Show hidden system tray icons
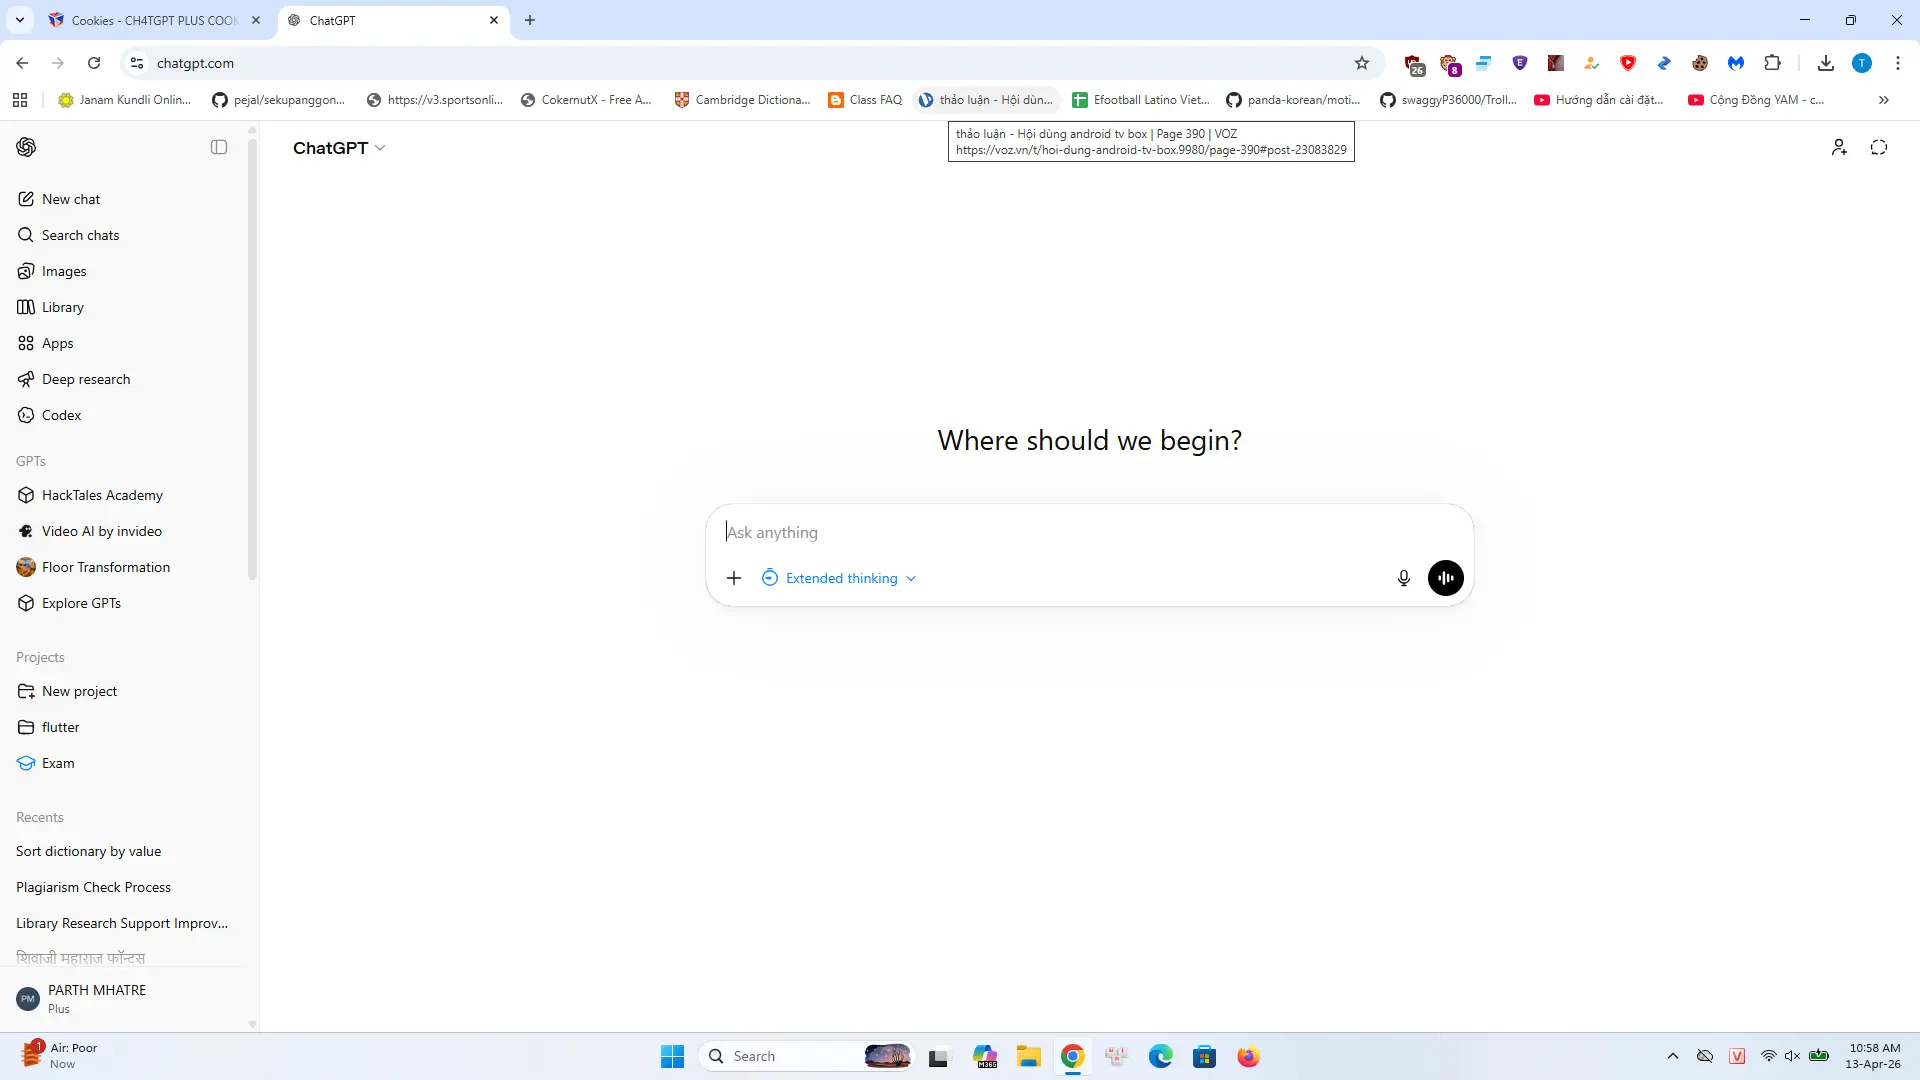1920x1080 pixels. coord(1673,1056)
